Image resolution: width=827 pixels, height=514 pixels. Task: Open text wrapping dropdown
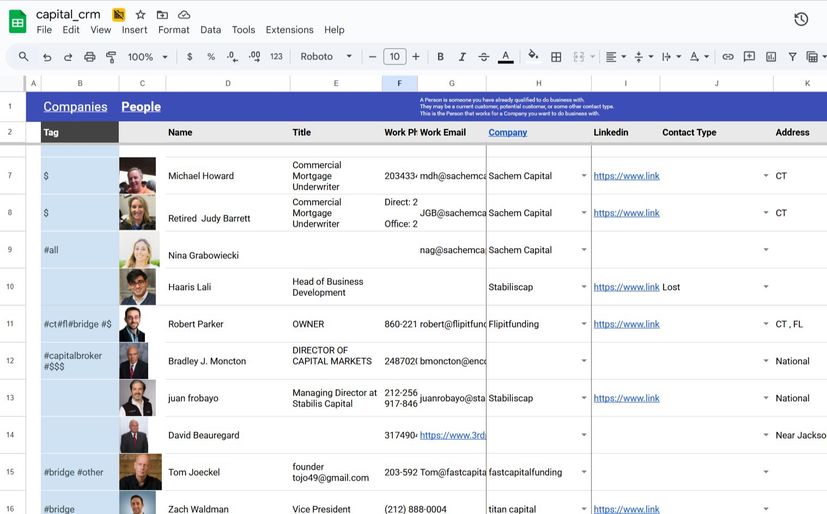click(671, 57)
